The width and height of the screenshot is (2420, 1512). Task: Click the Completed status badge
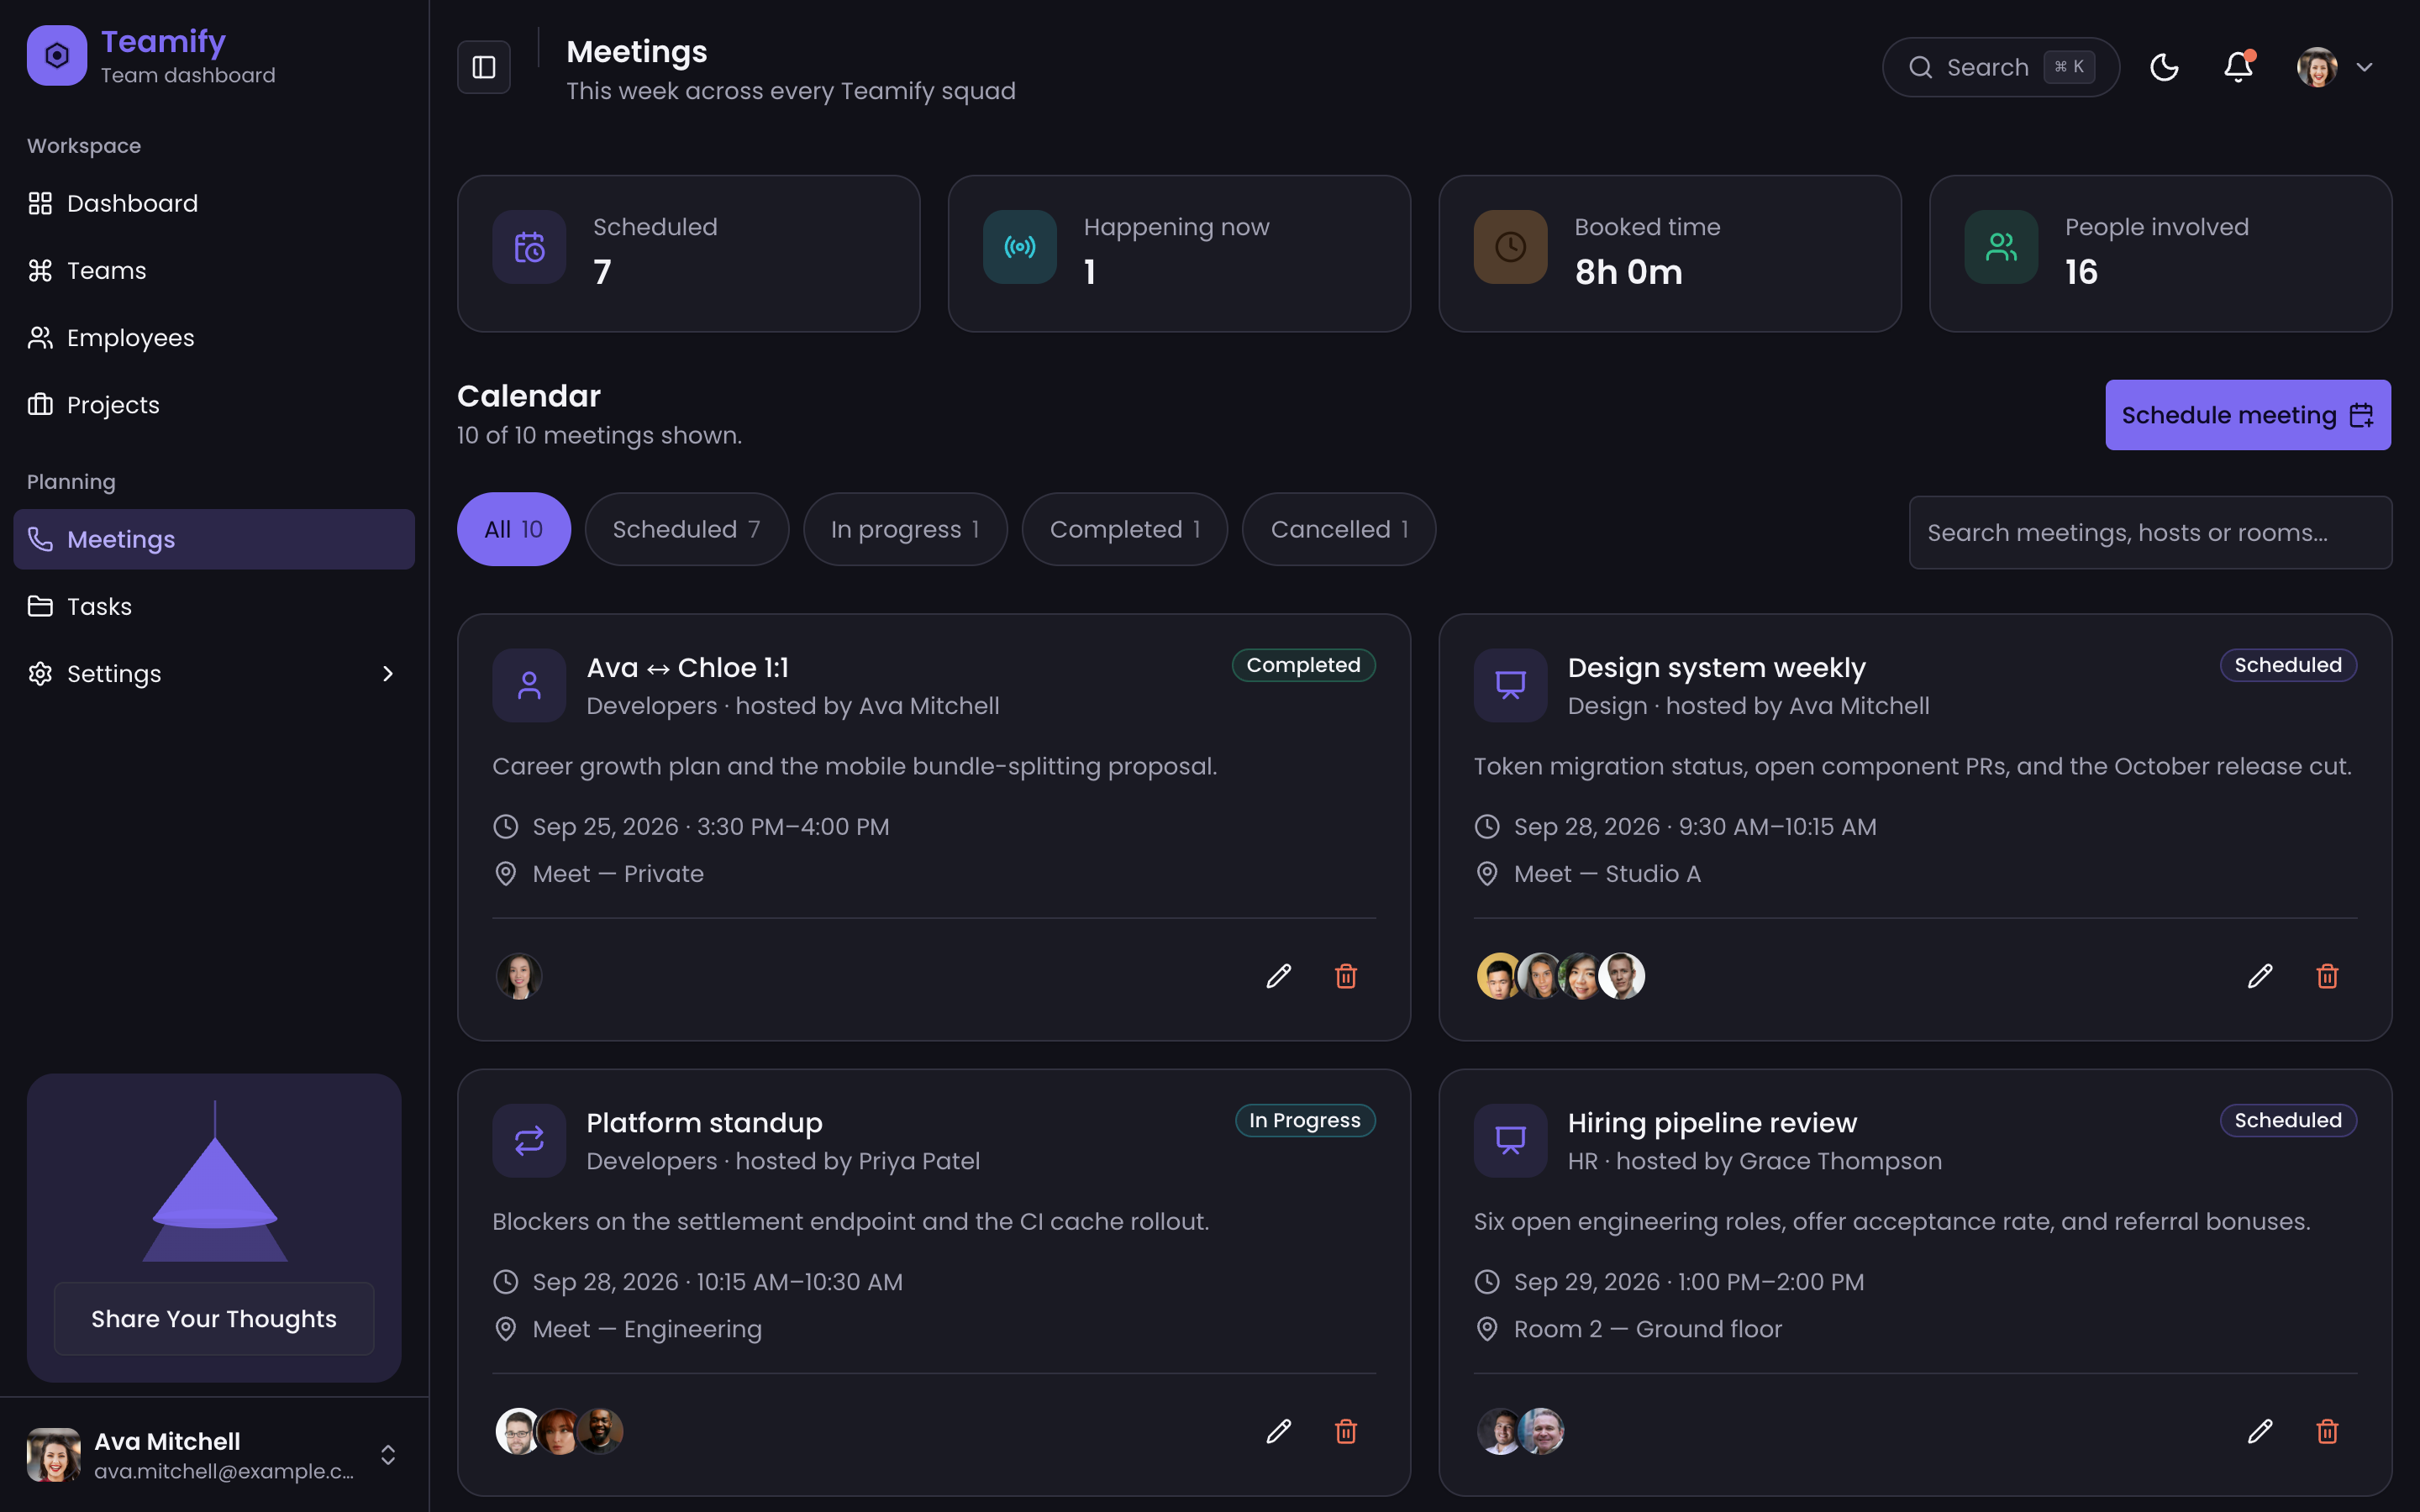tap(1303, 665)
